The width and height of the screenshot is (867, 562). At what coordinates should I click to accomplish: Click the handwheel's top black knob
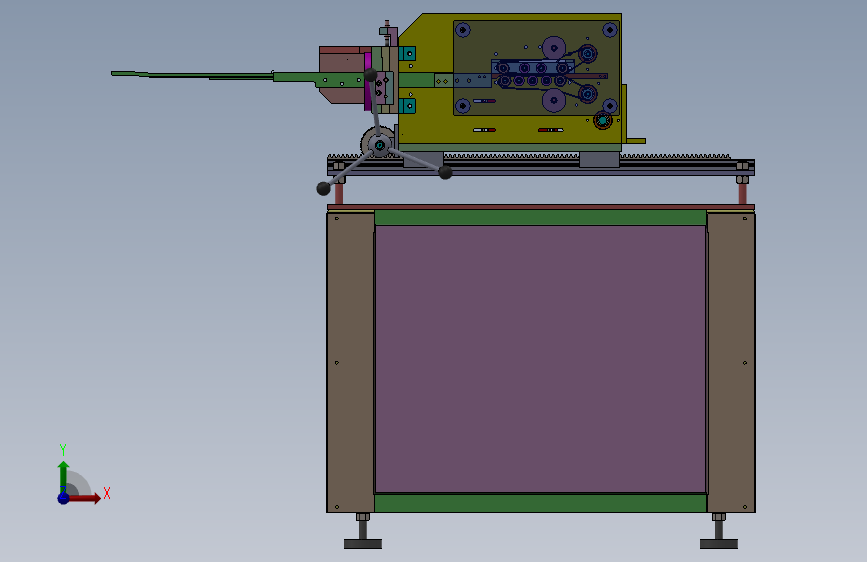pos(370,74)
